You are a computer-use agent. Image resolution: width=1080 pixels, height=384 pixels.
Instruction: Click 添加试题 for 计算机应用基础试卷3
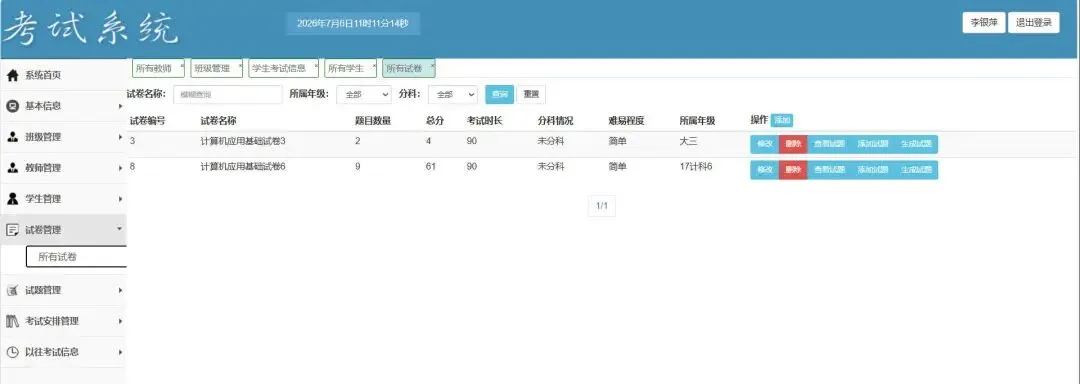pos(873,145)
